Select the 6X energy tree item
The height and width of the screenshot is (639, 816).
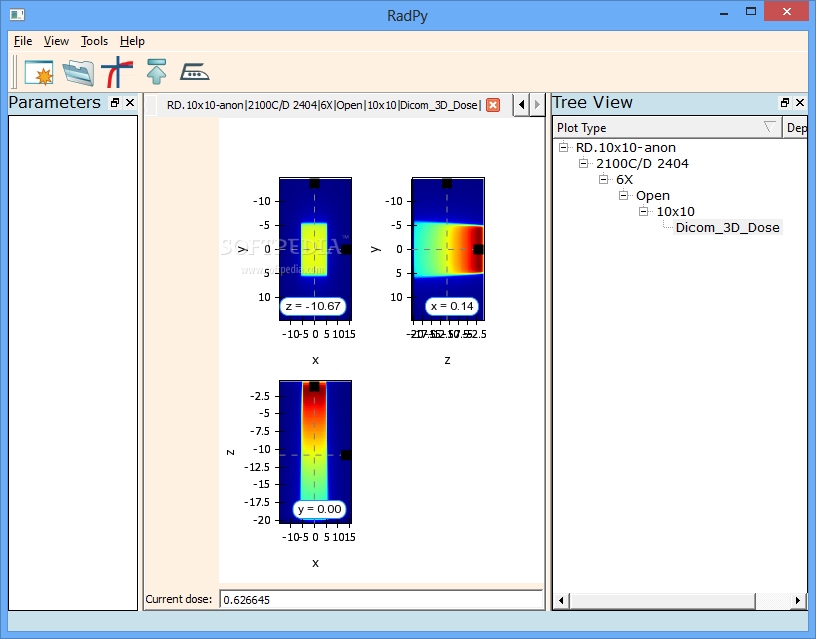pyautogui.click(x=624, y=180)
